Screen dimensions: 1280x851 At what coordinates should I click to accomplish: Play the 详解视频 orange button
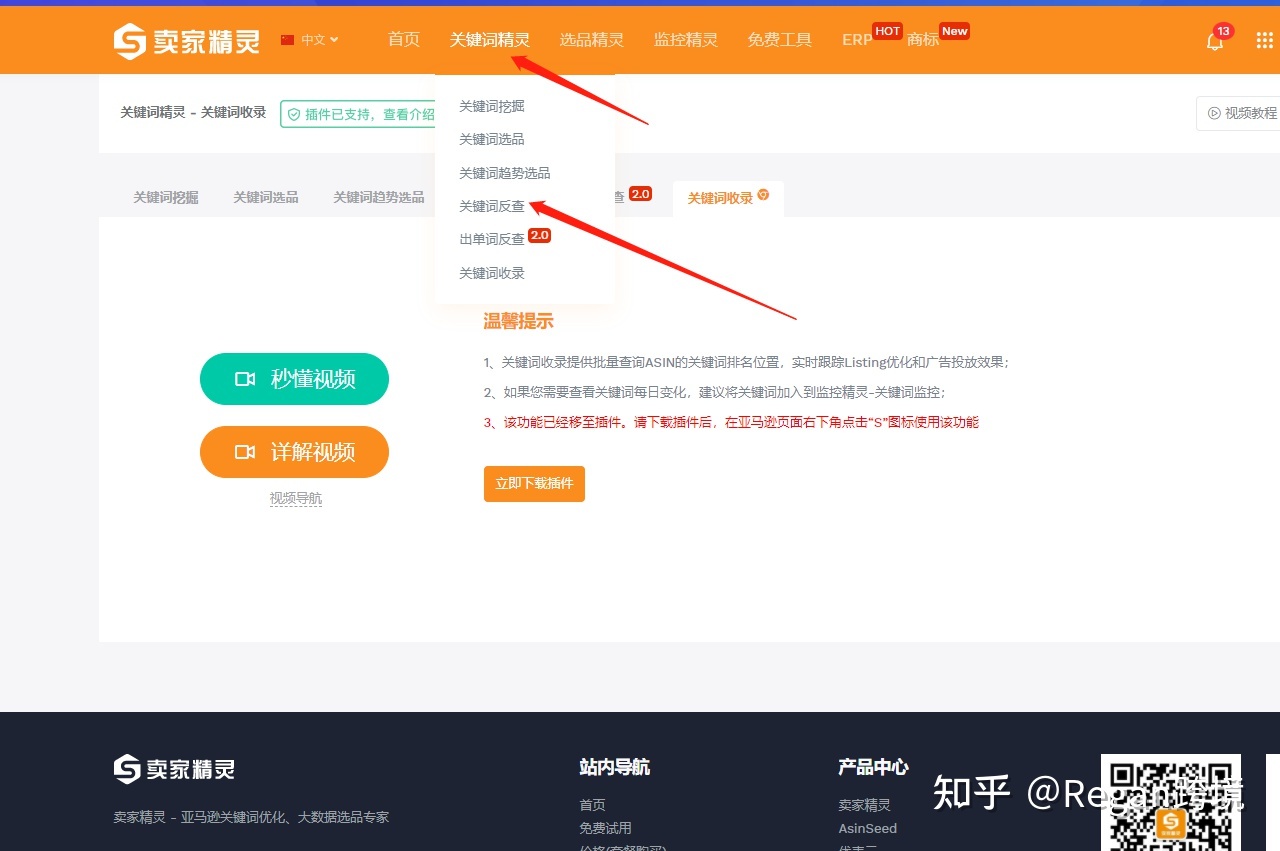click(294, 452)
